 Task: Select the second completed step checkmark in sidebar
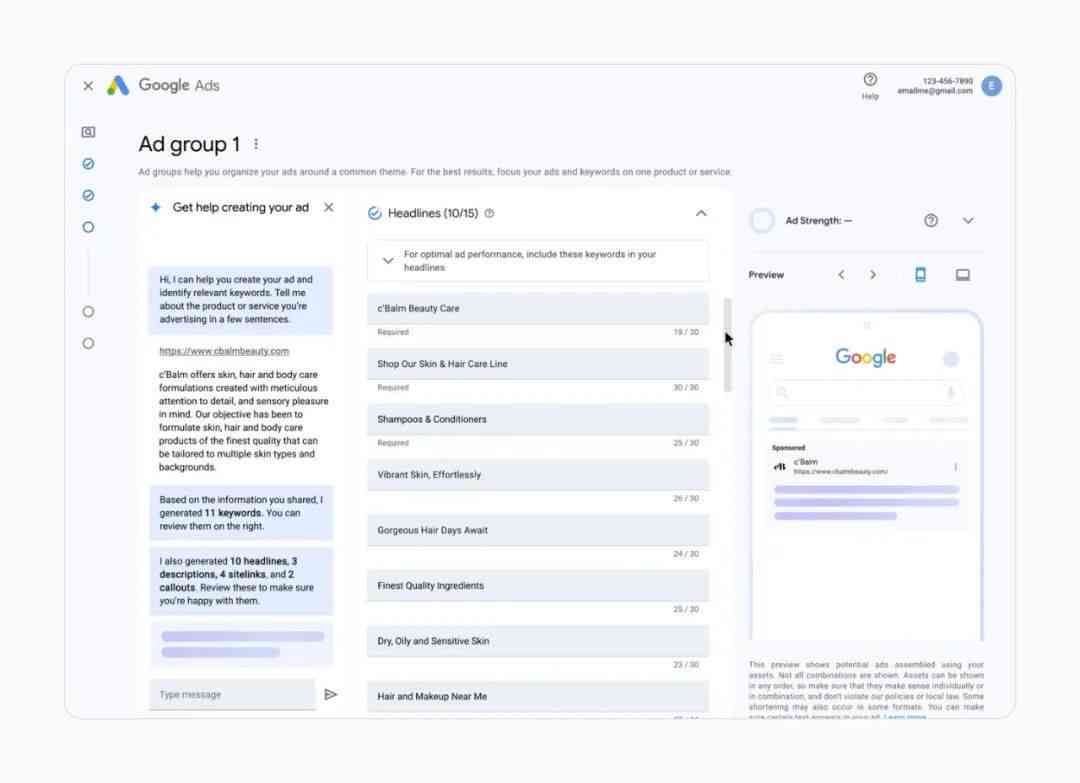(88, 196)
